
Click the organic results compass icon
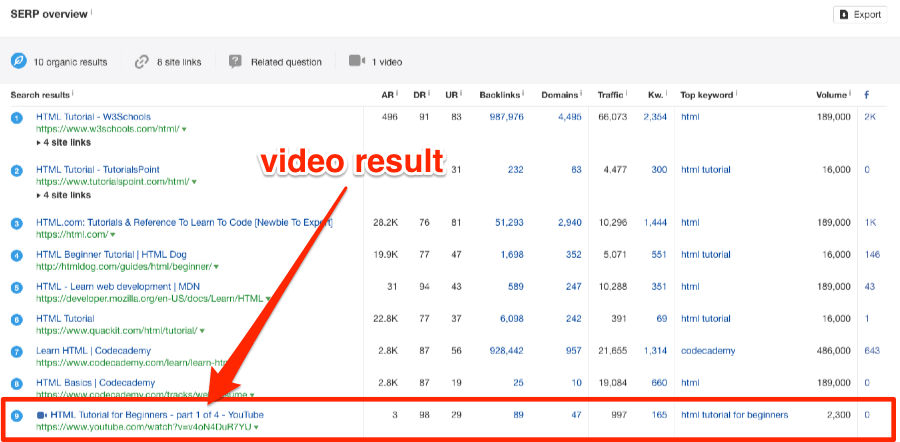tap(18, 62)
